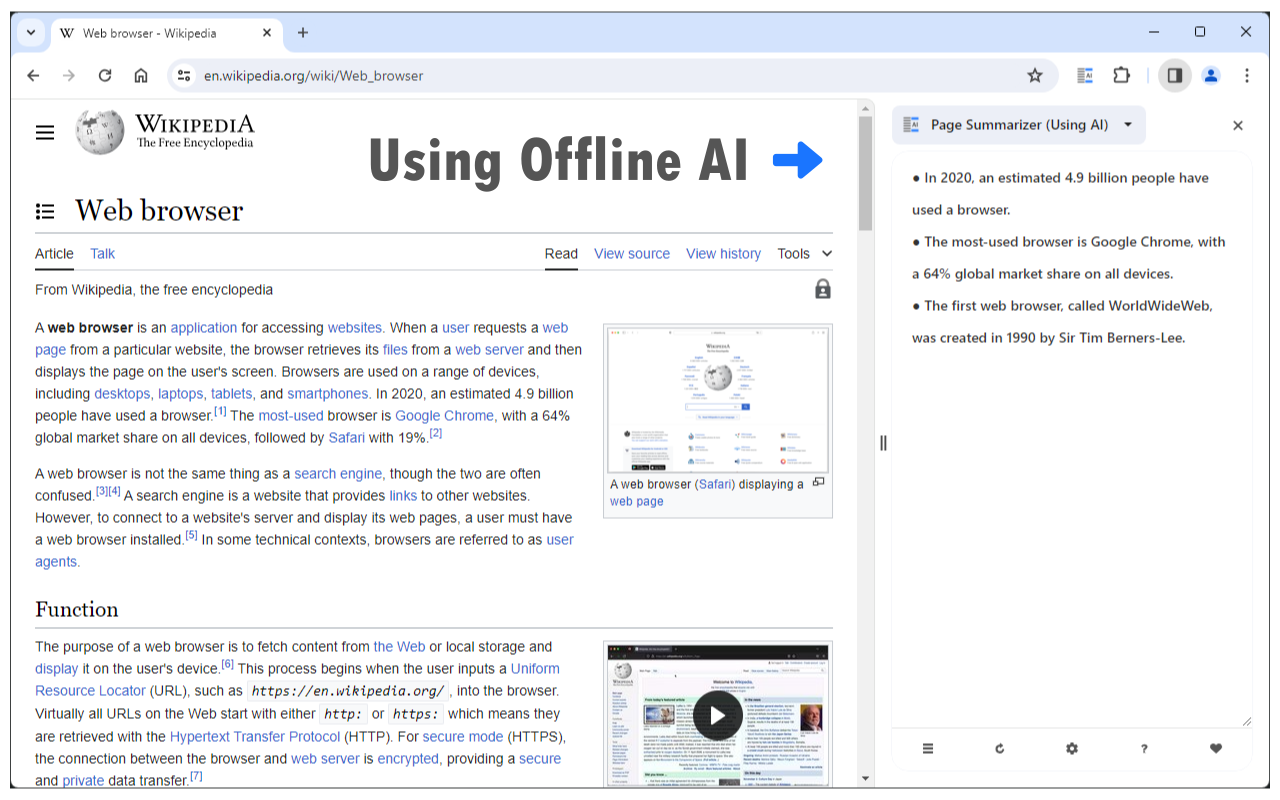The width and height of the screenshot is (1280, 800).
Task: Open the 'search engine' link
Action: (339, 473)
